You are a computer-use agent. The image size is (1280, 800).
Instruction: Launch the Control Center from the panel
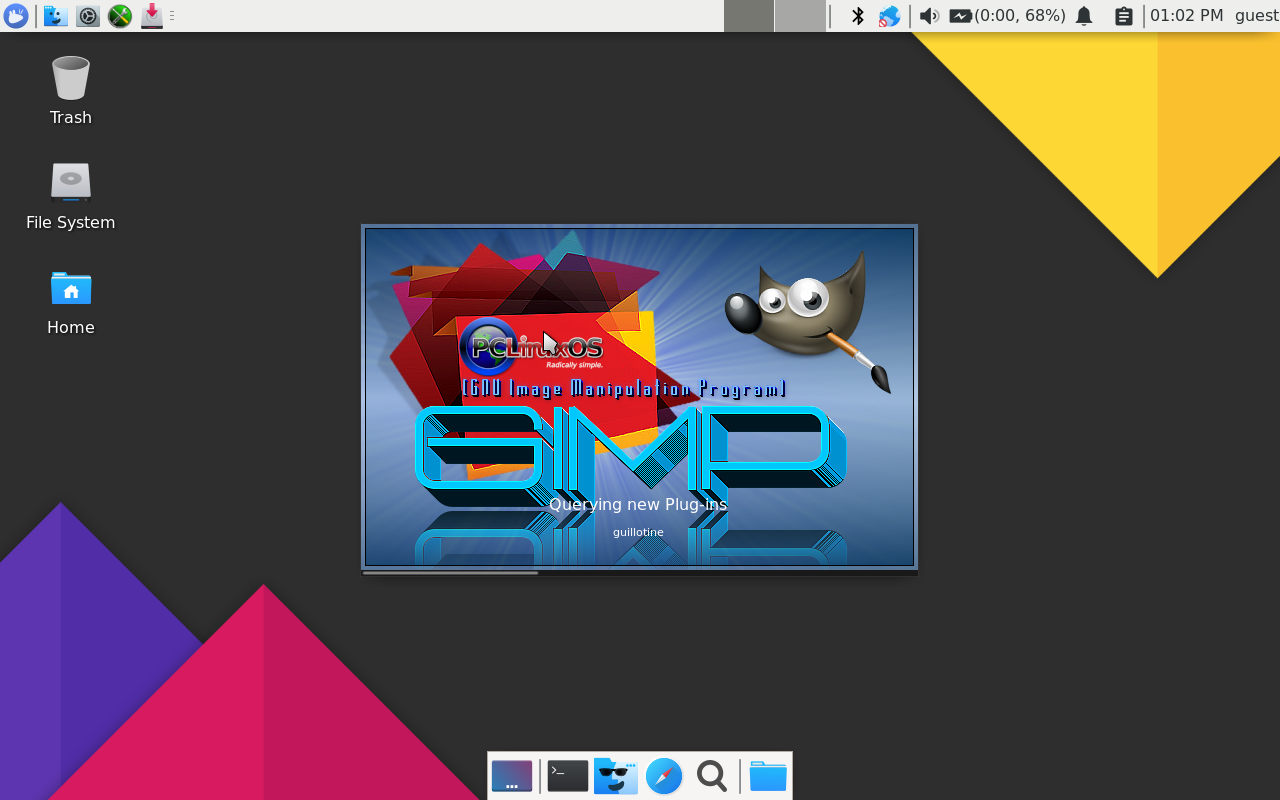pyautogui.click(x=87, y=16)
